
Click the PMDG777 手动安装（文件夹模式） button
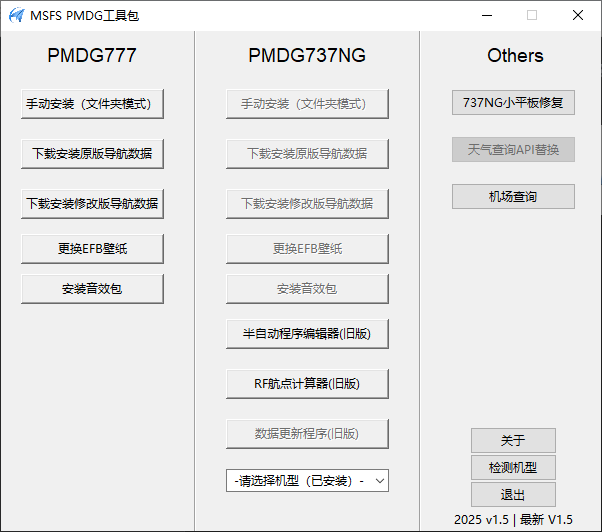pos(92,104)
